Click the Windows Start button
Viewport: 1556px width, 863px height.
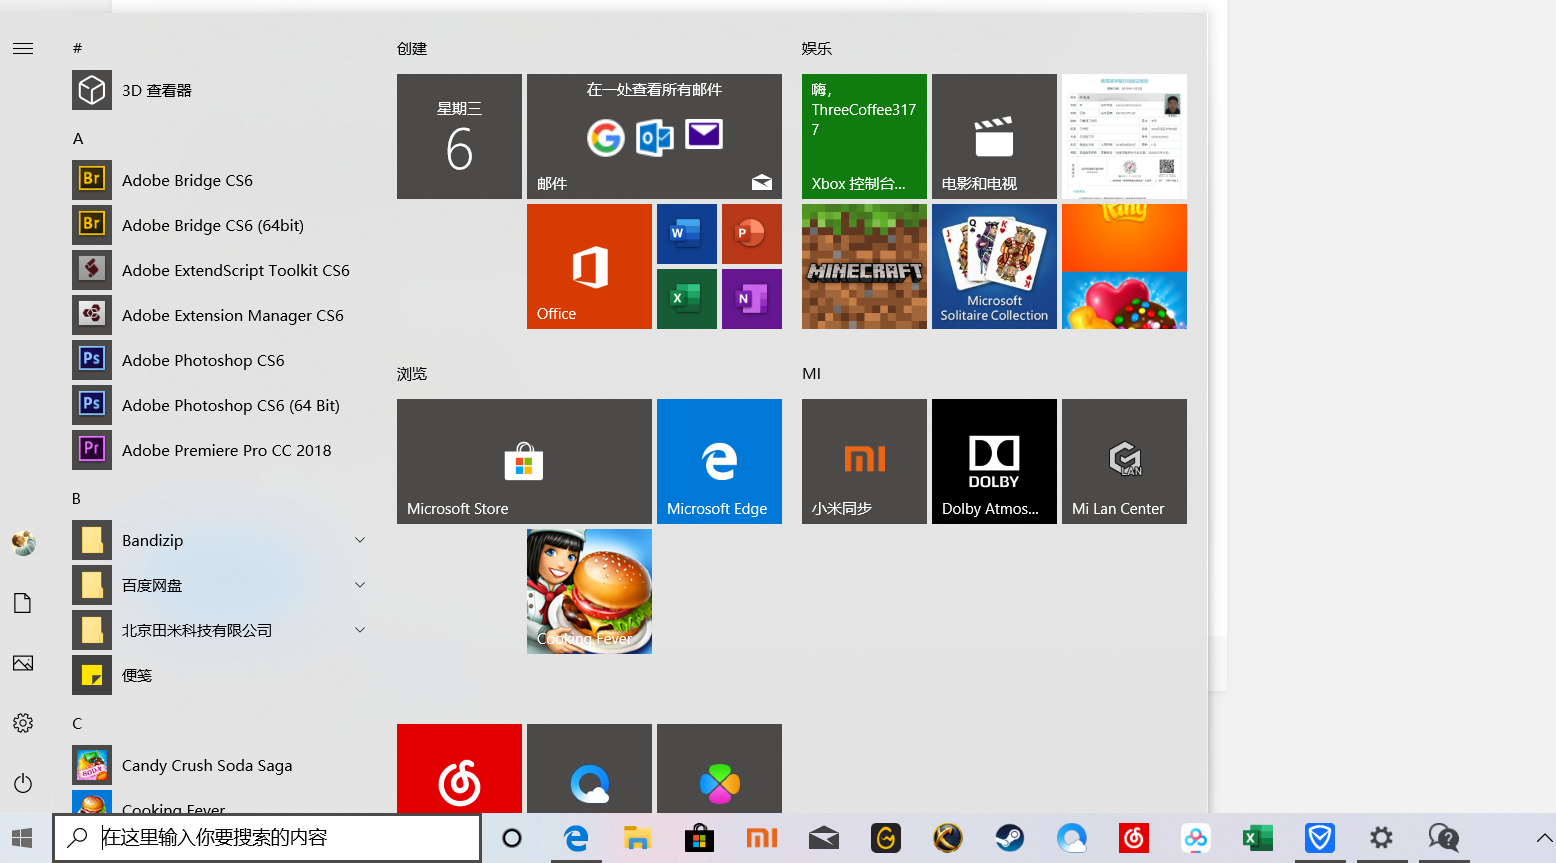[23, 838]
